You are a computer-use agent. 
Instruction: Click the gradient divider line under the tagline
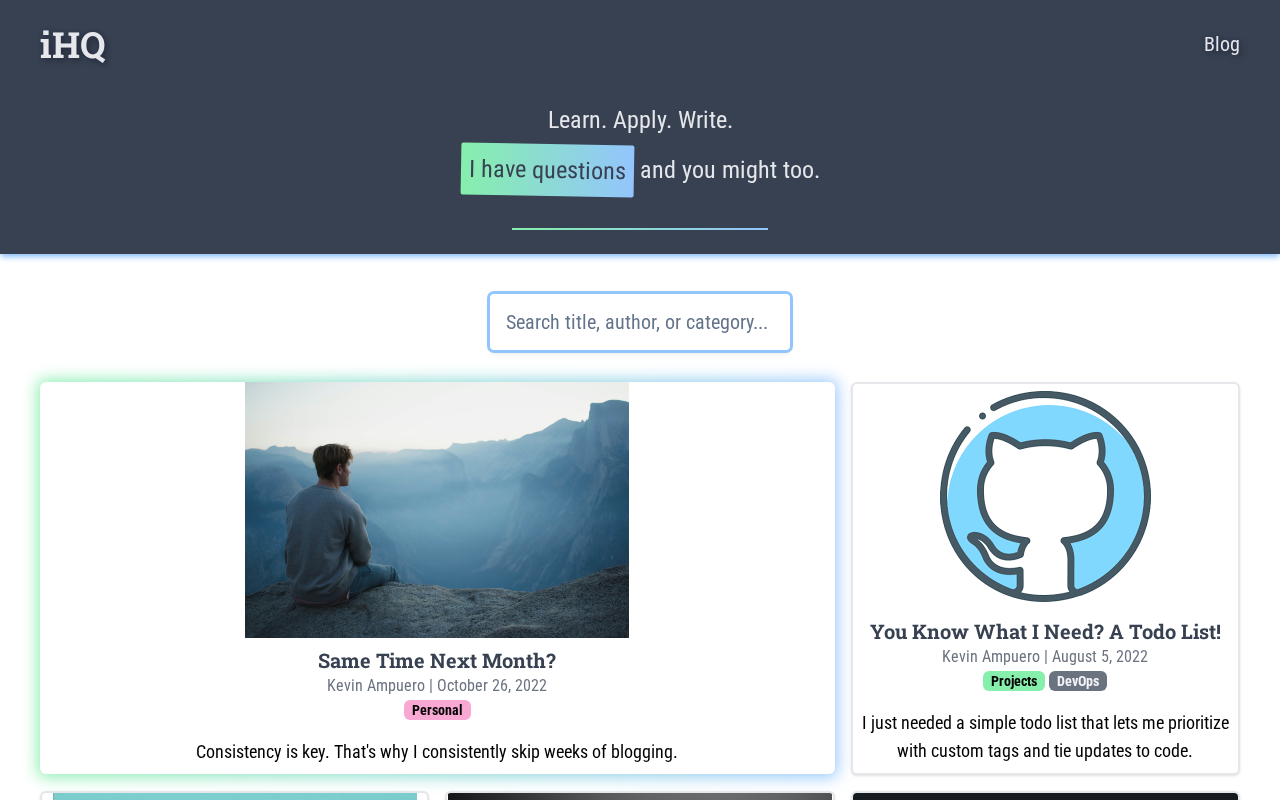pos(640,229)
